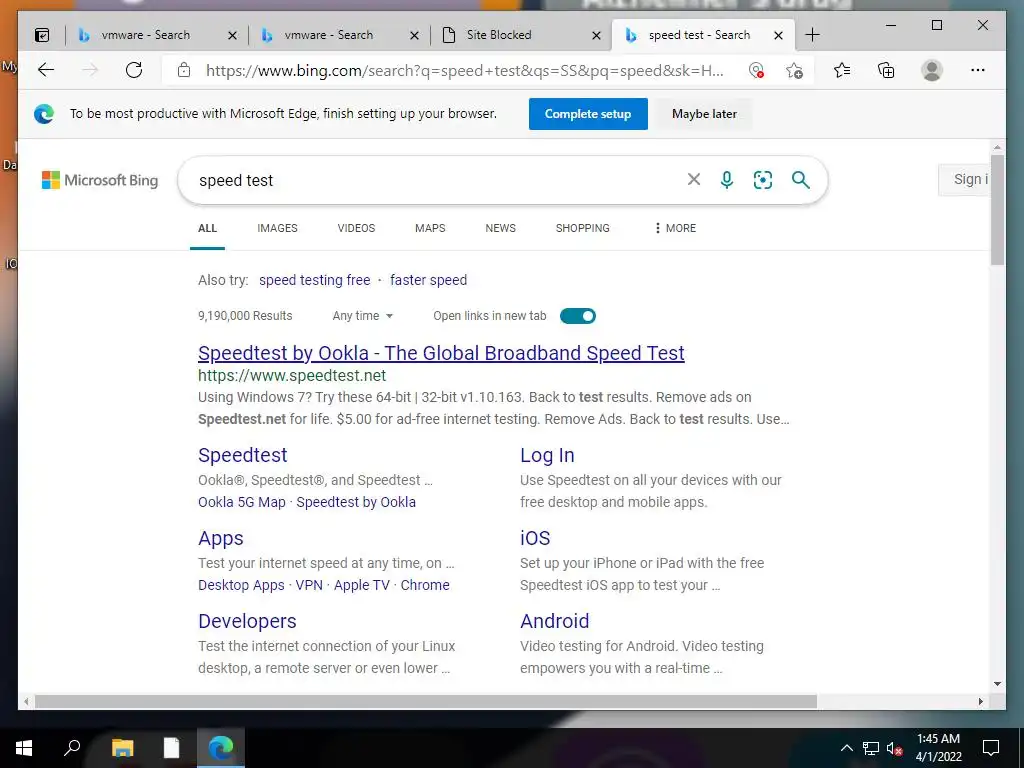
Task: Open a new tab
Action: point(812,35)
